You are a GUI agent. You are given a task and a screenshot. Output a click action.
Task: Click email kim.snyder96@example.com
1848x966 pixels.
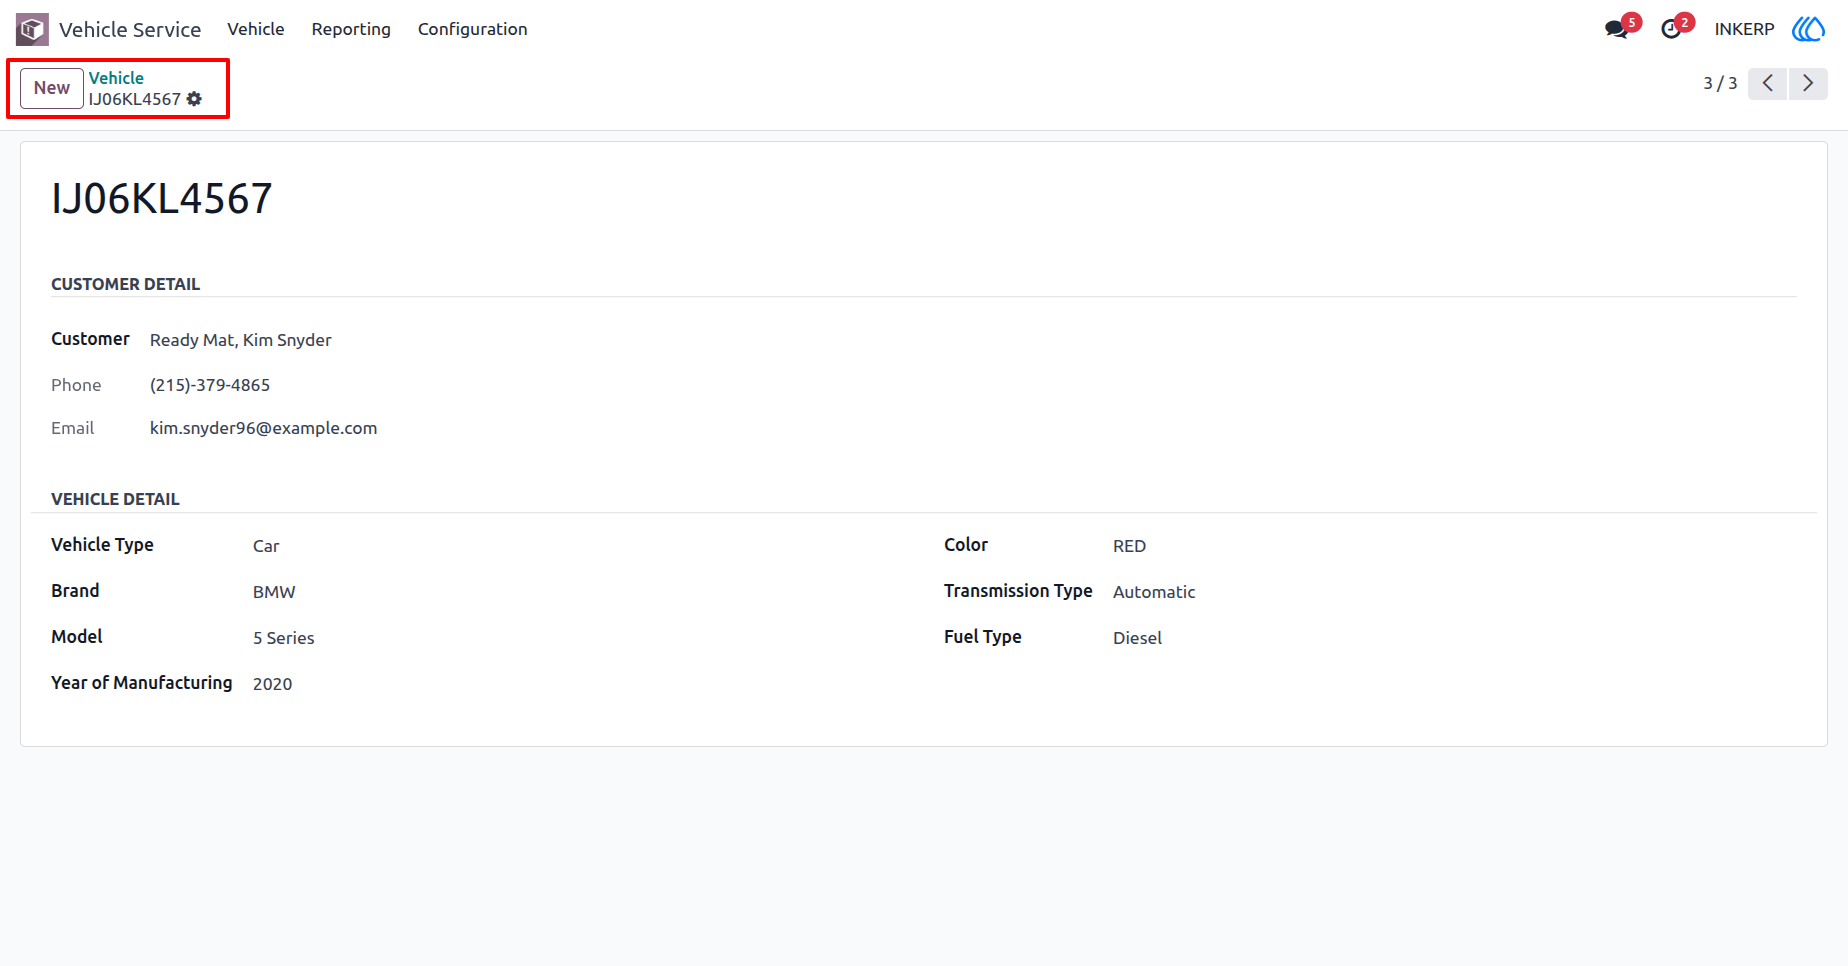coord(264,428)
